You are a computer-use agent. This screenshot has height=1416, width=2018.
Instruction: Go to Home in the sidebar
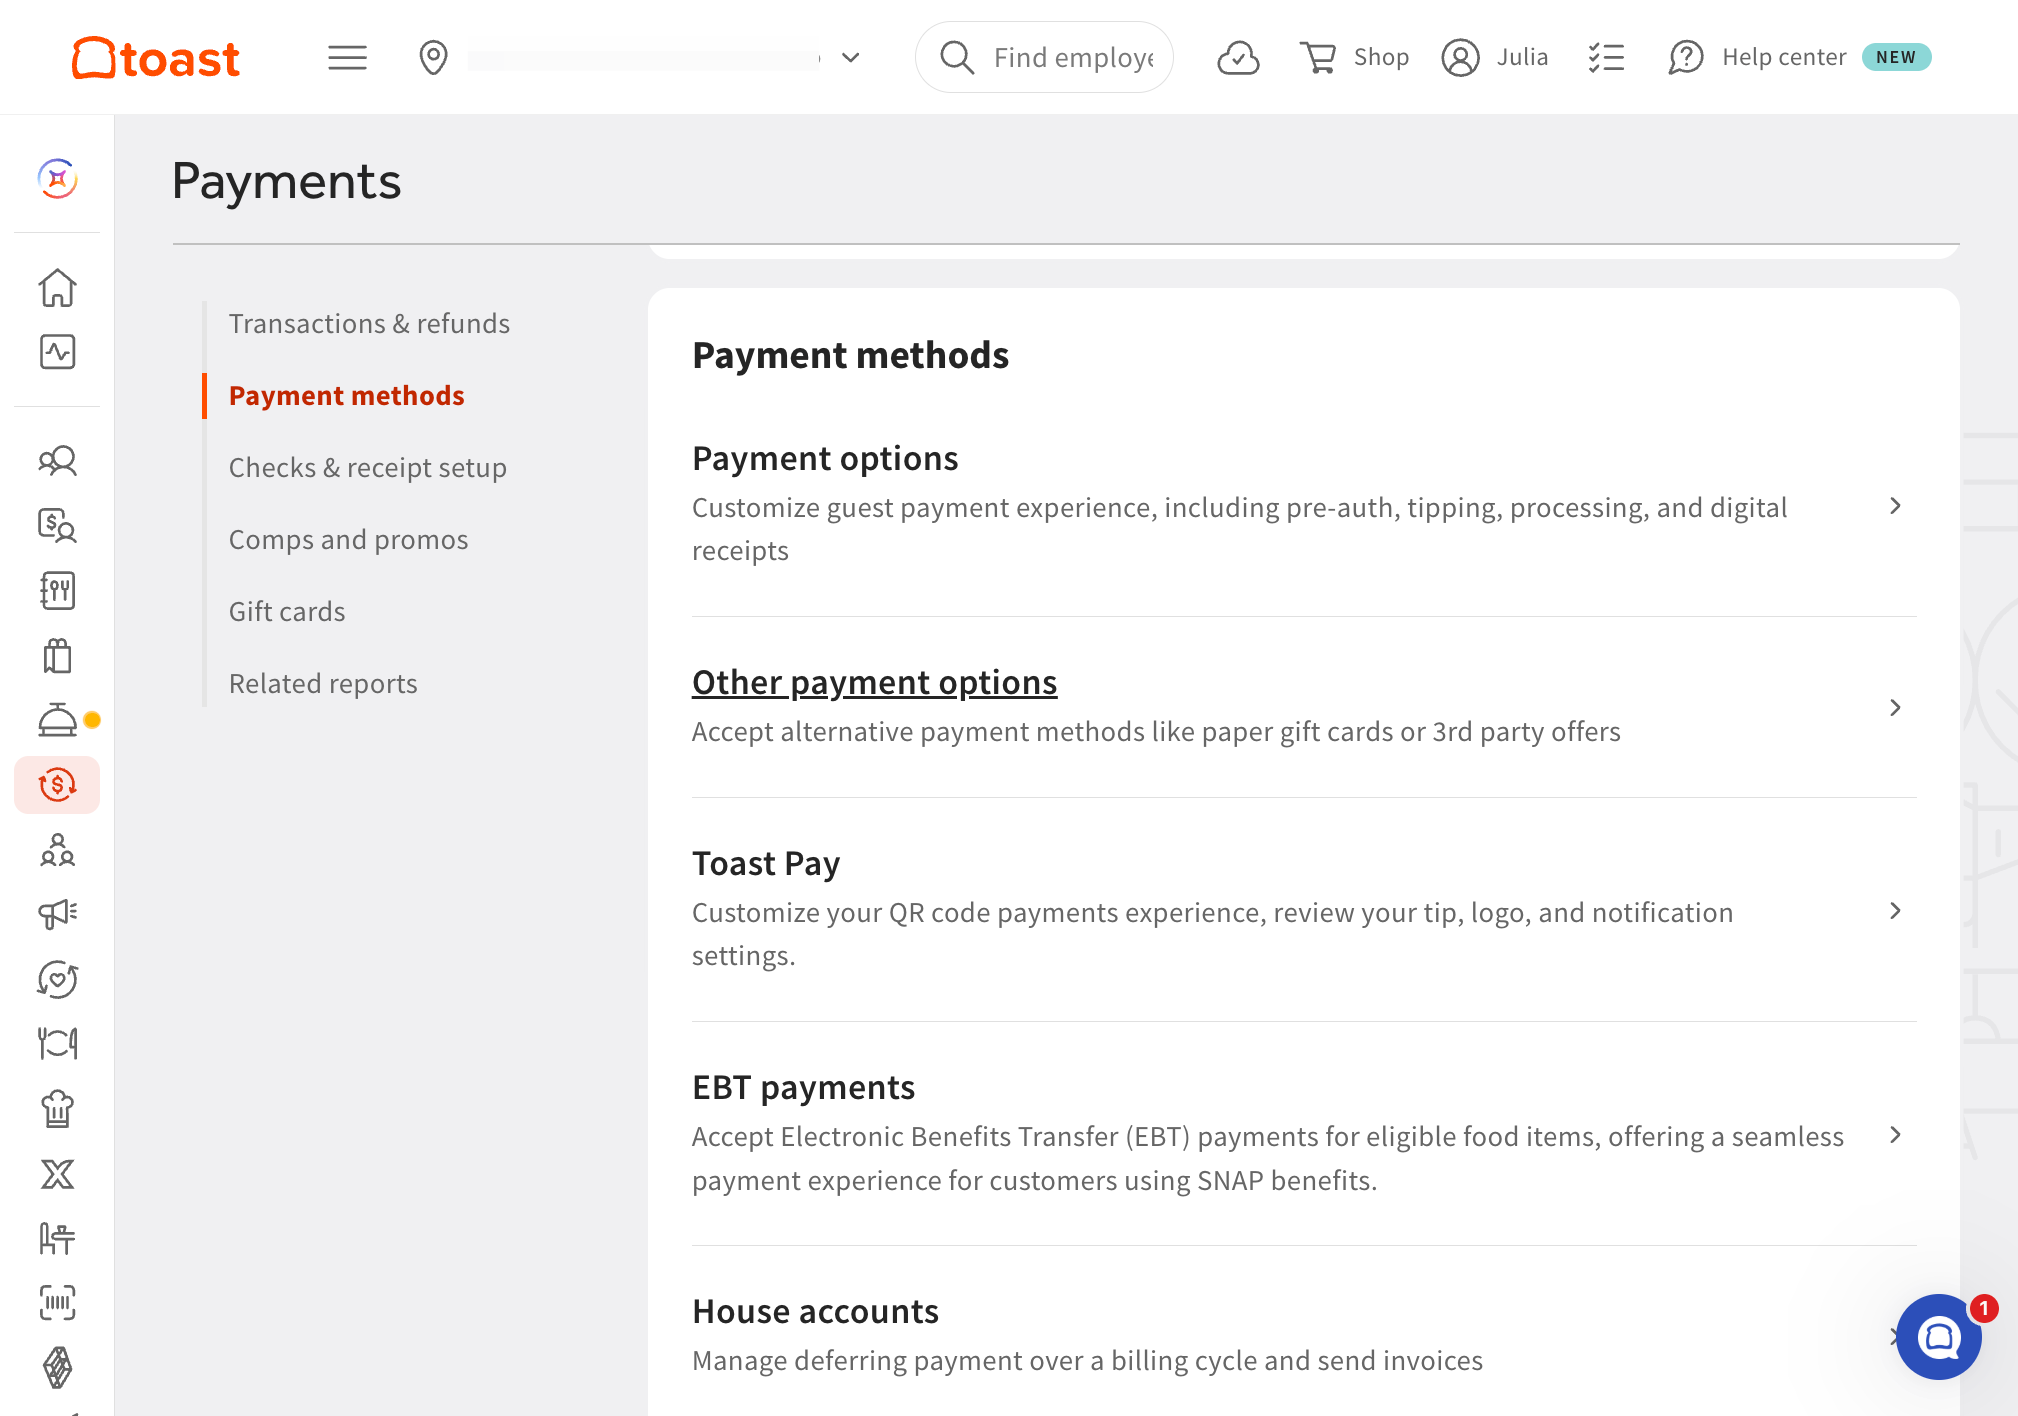coord(58,288)
